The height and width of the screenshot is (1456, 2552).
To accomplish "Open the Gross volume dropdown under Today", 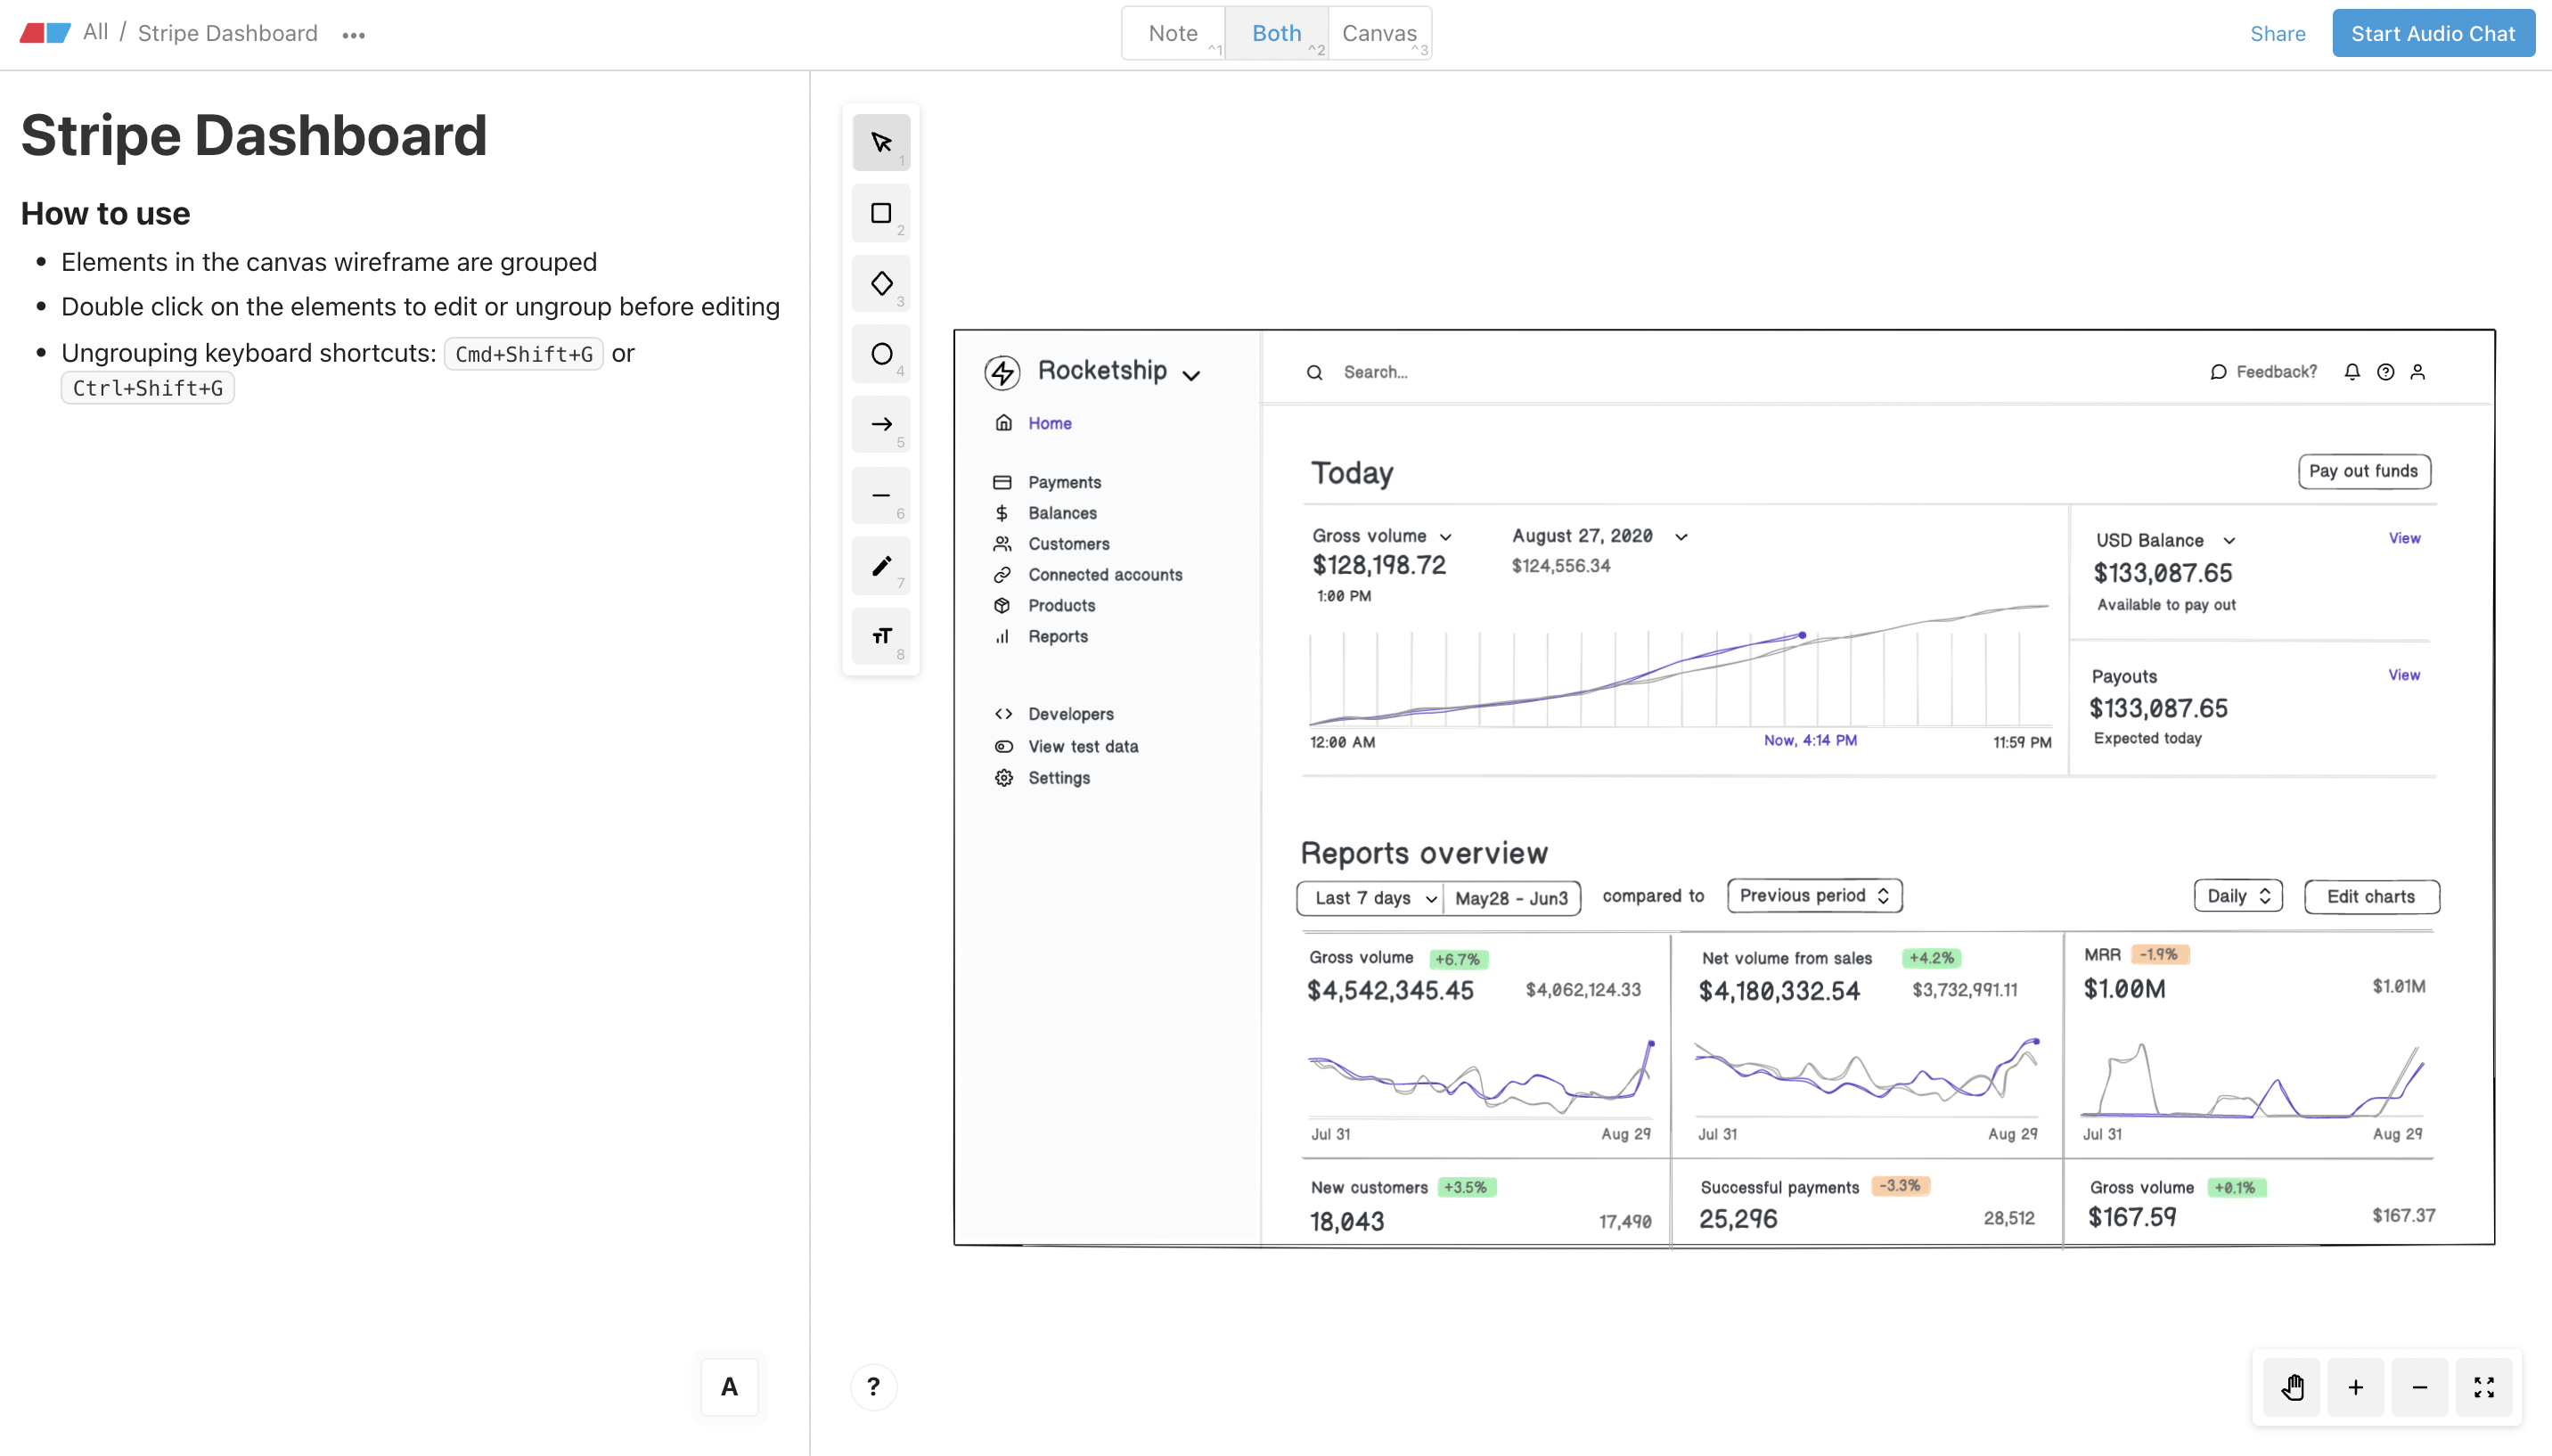I will pos(1446,537).
